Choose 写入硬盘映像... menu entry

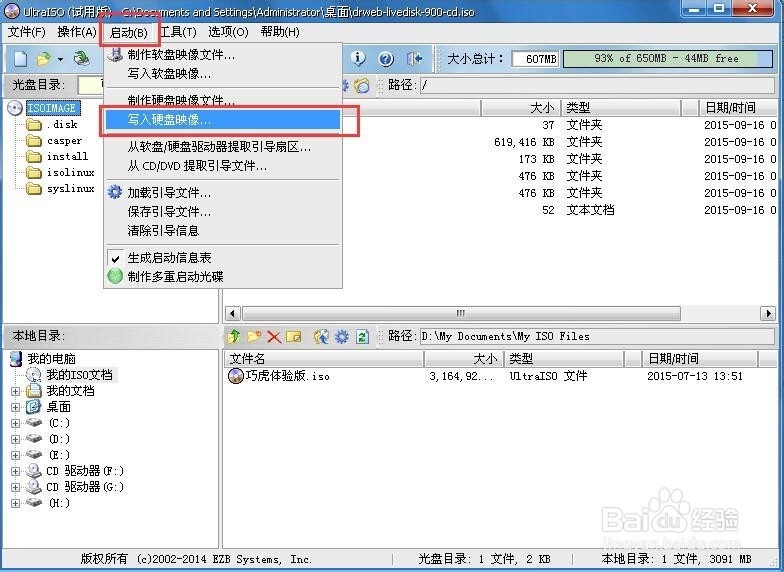point(223,120)
